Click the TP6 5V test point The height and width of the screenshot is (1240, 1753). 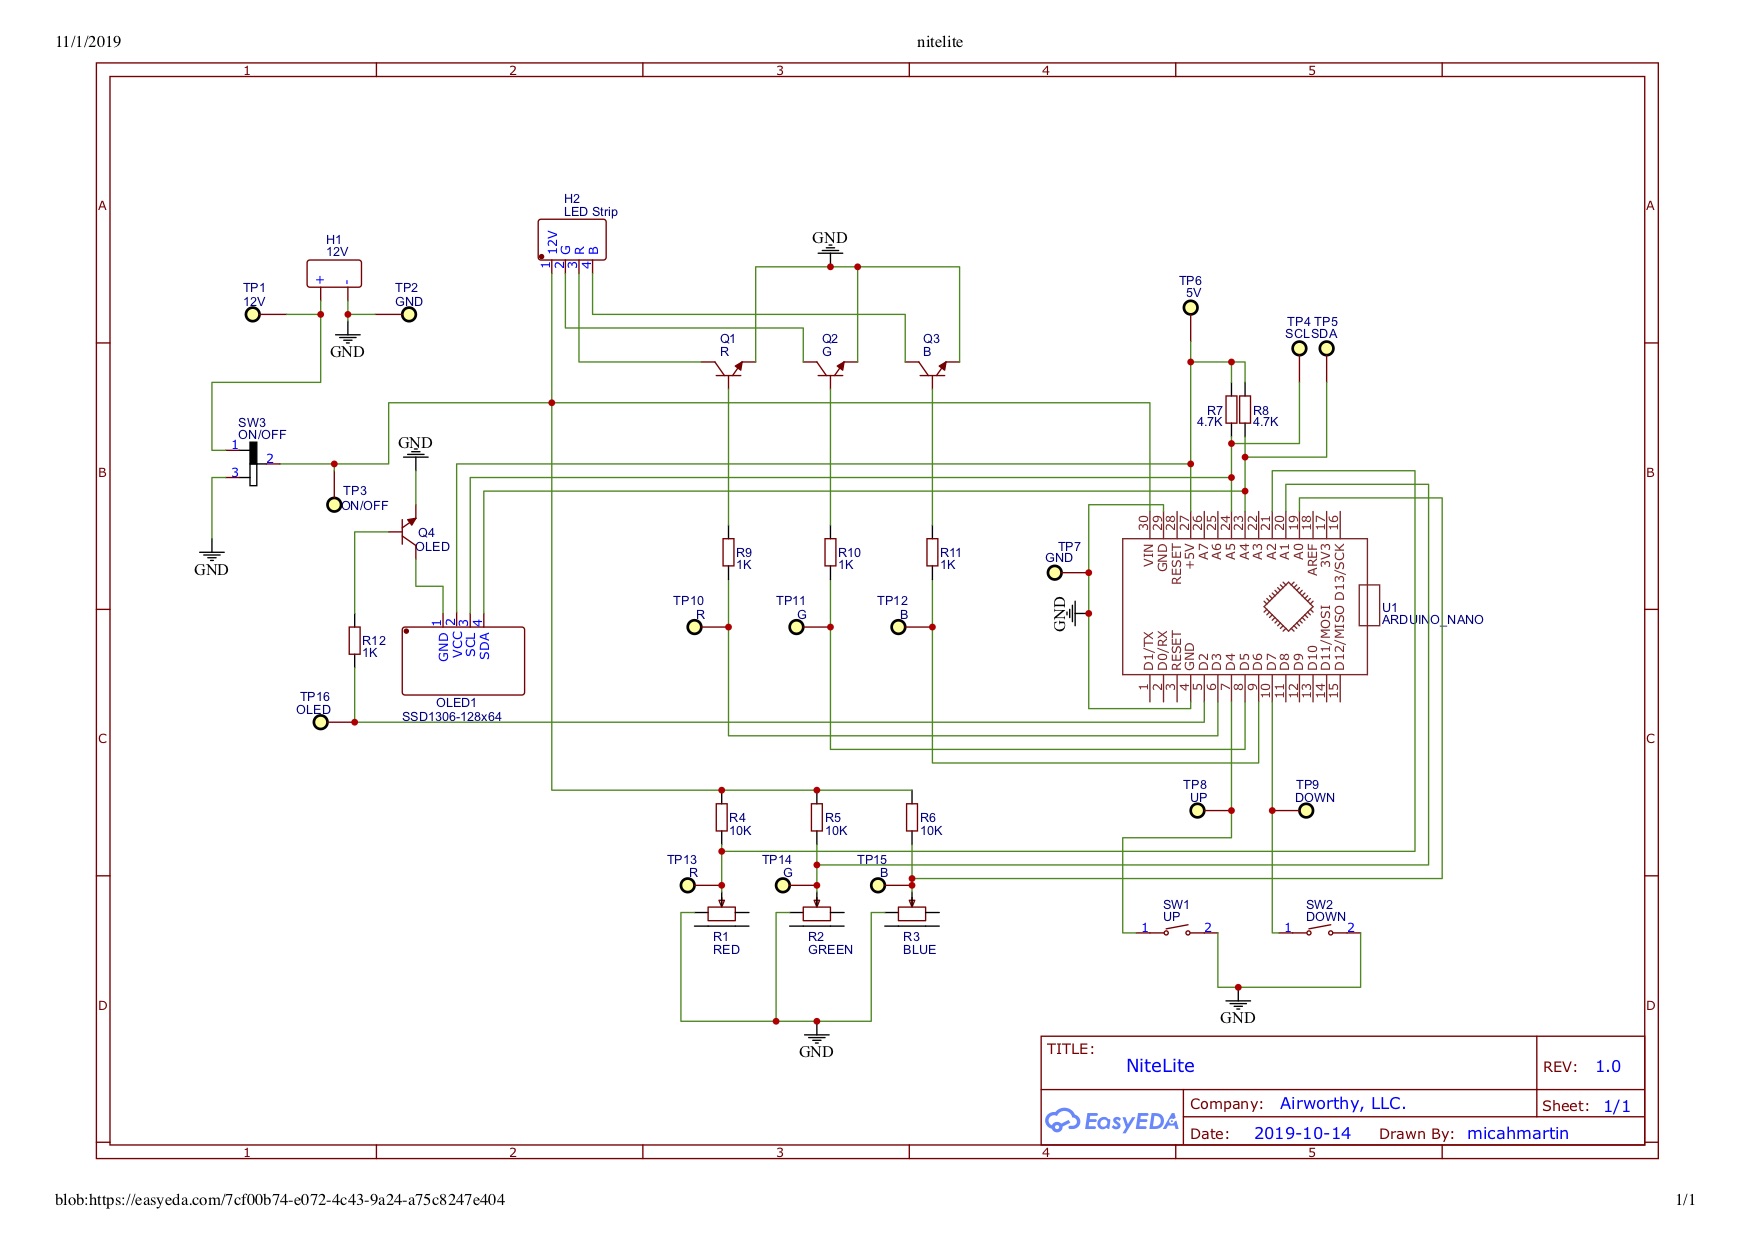click(1190, 308)
